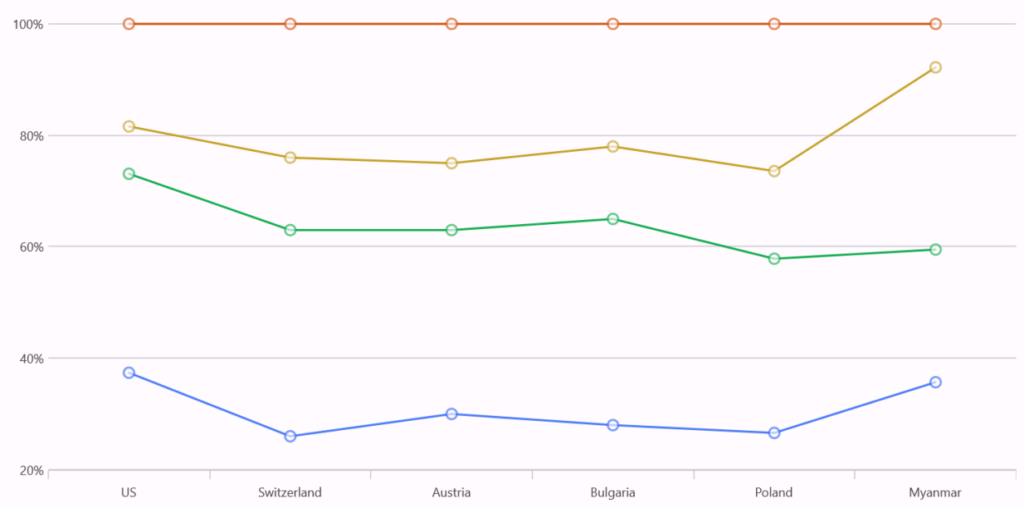Click the yellow point above Poland
The image size is (1024, 508).
point(774,171)
